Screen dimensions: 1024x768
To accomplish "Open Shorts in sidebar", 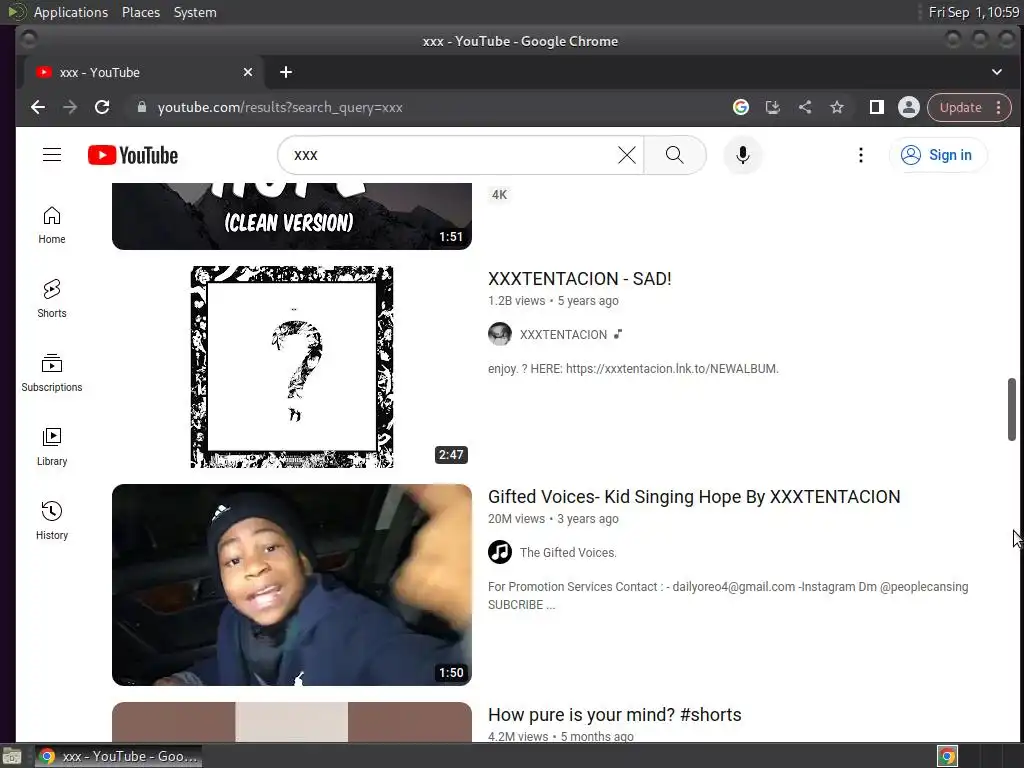I will 52,299.
